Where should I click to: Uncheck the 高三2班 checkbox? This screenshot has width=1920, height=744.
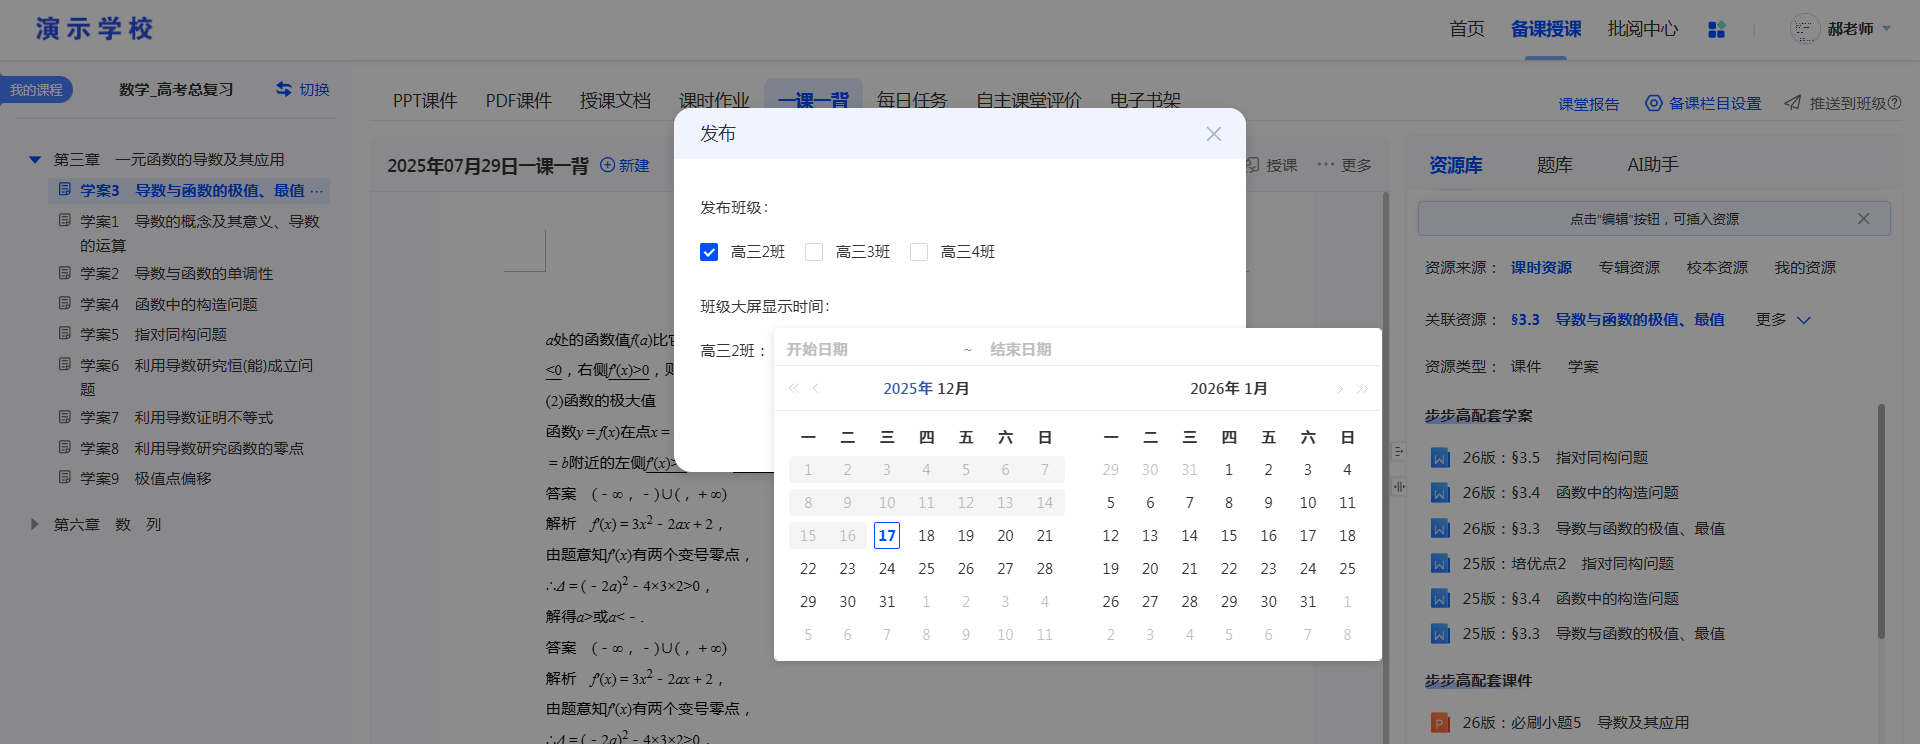coord(709,252)
